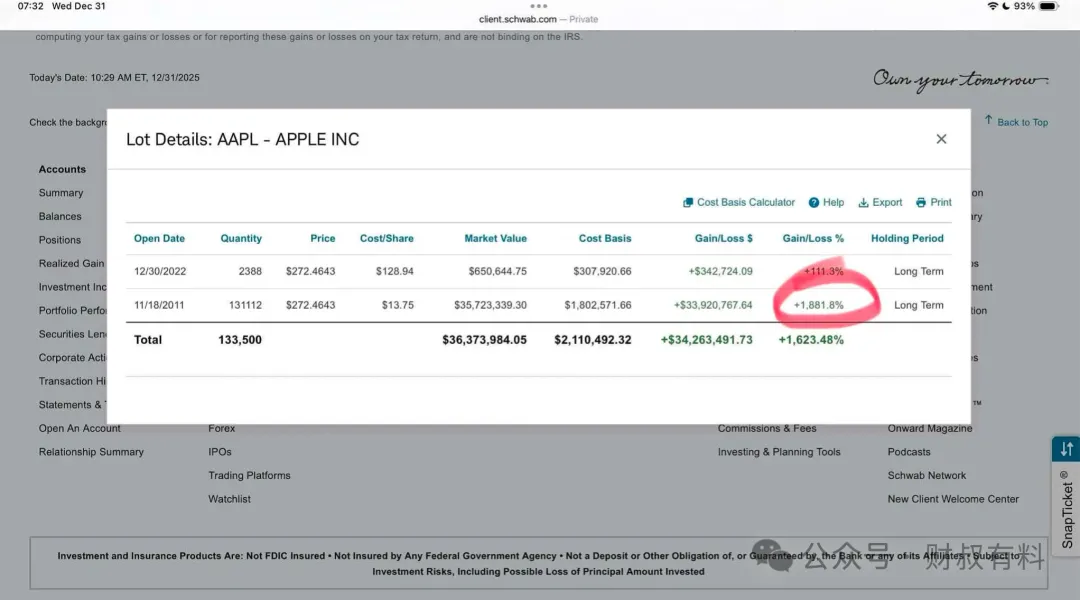Click the Back to Top arrow icon
1080x600 pixels.
pyautogui.click(x=988, y=121)
